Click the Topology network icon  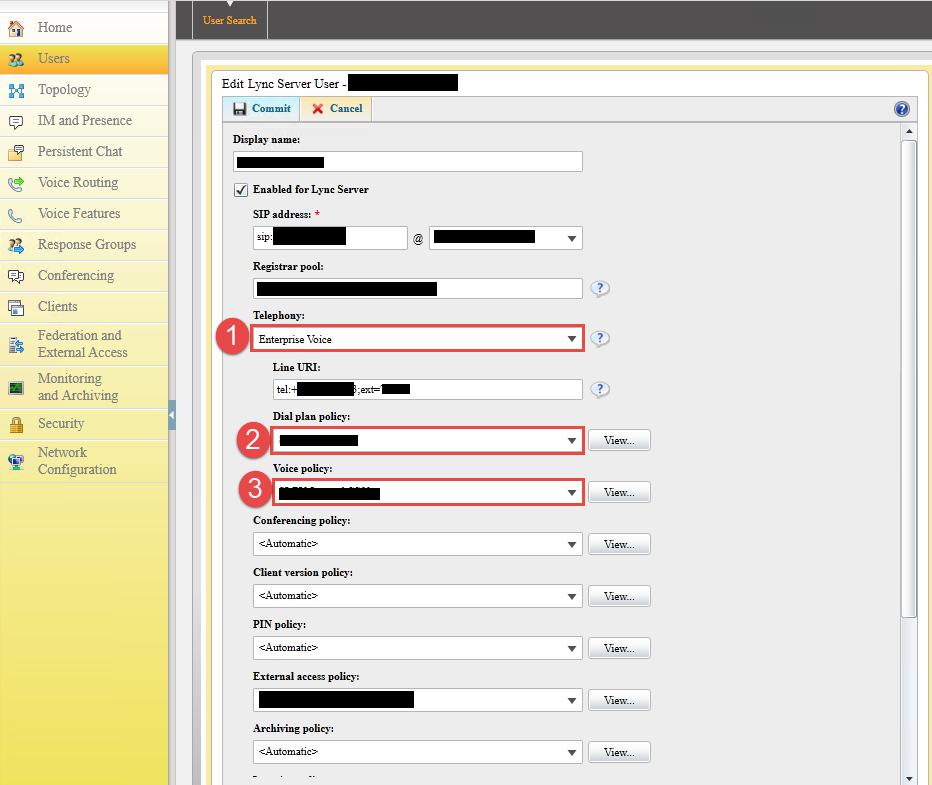click(x=16, y=90)
